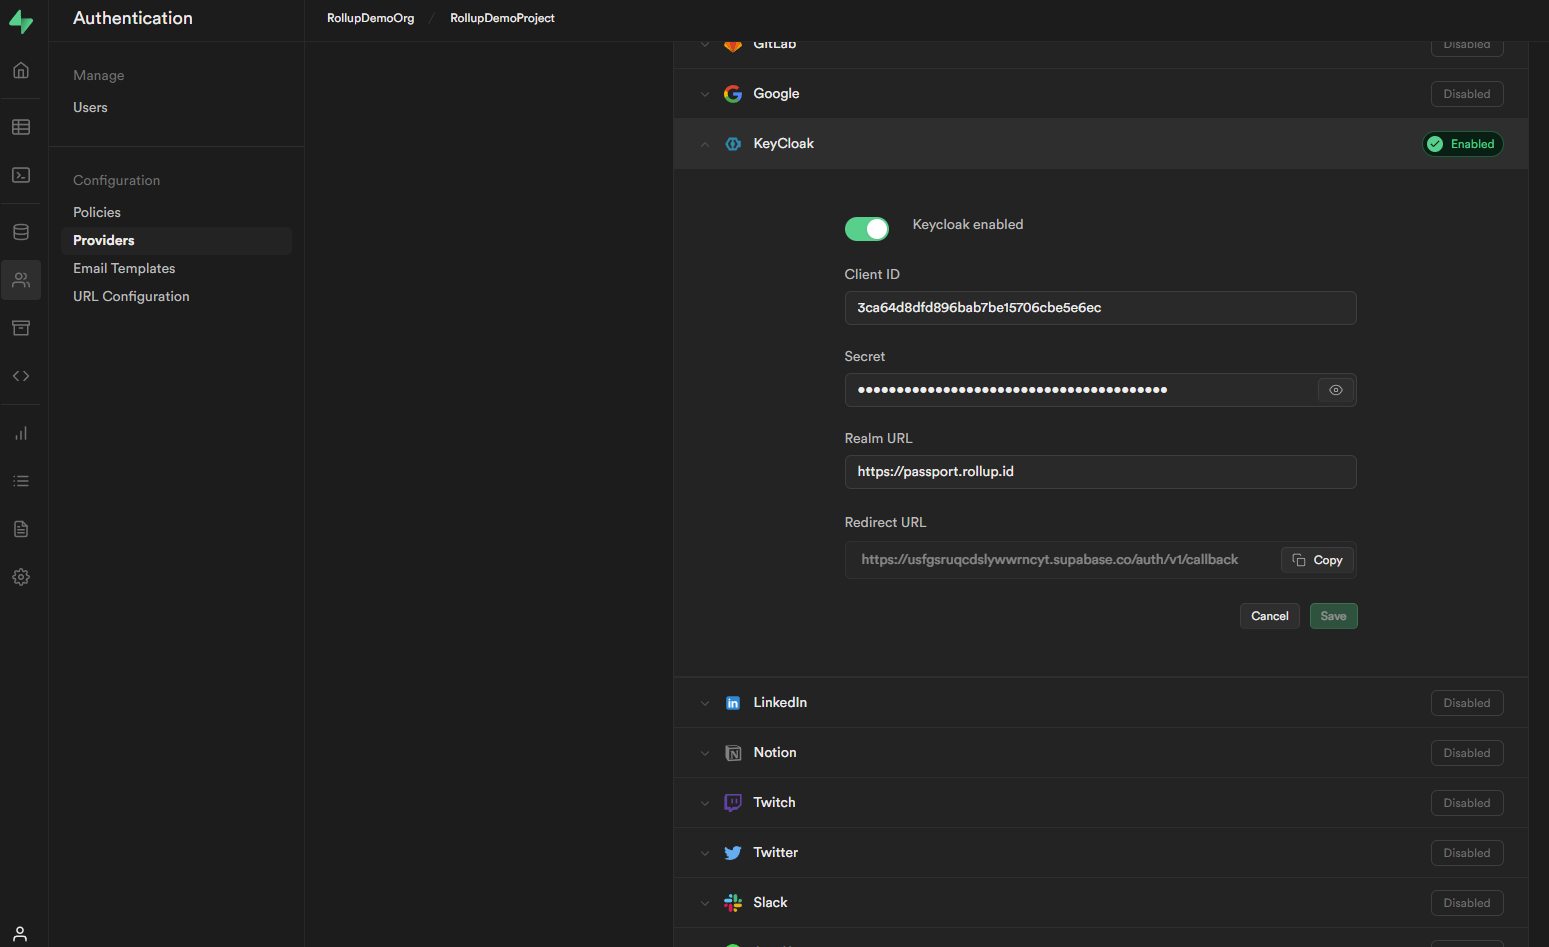Click the Realm URL input field

point(1100,472)
